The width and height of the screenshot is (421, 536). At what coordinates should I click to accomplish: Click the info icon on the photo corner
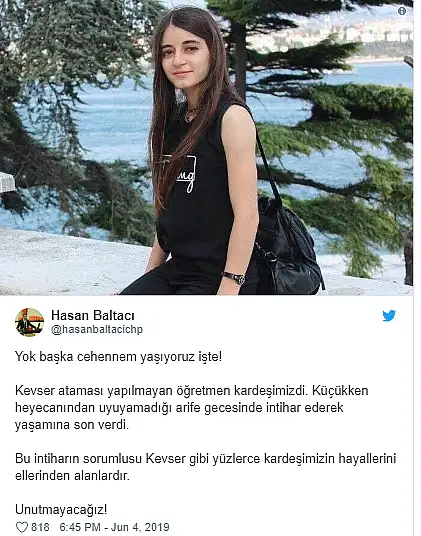coord(402,11)
